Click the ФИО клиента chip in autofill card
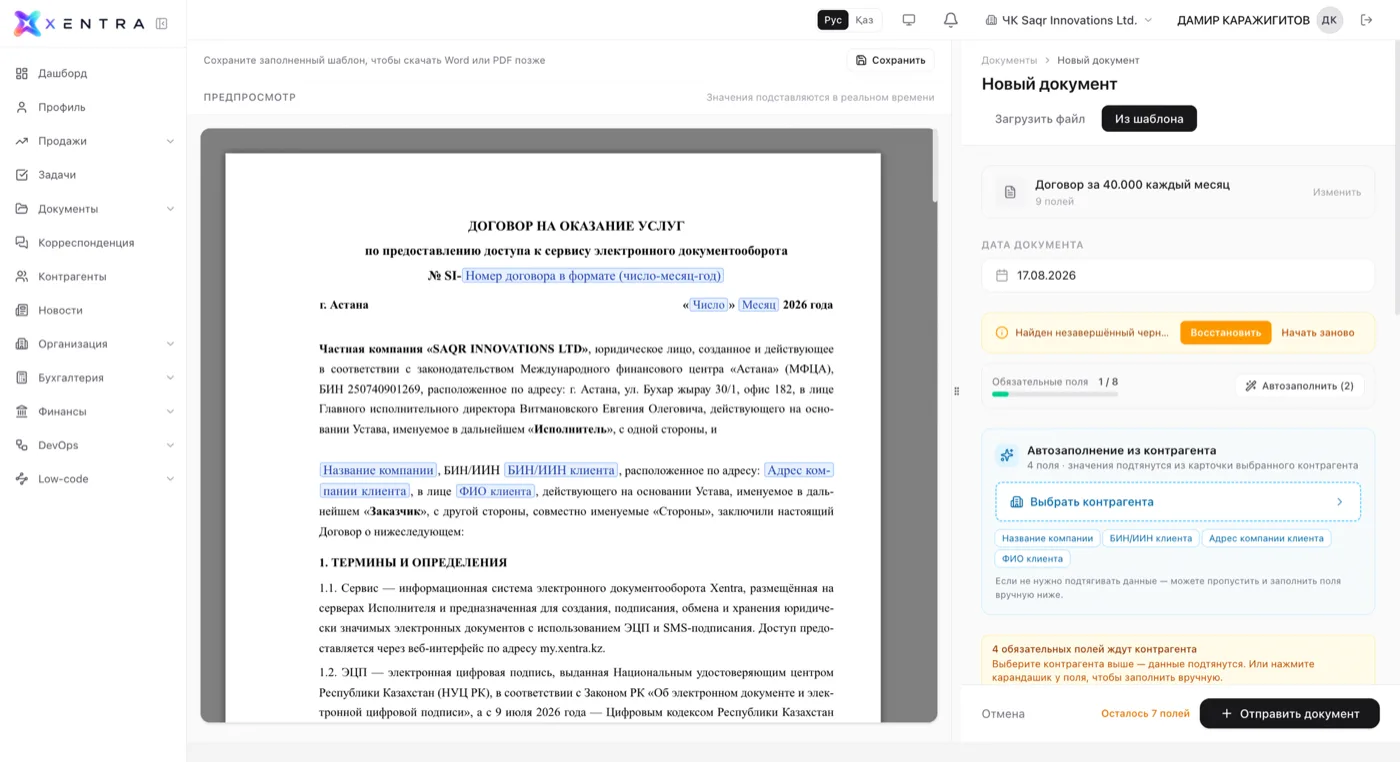 coord(1033,559)
